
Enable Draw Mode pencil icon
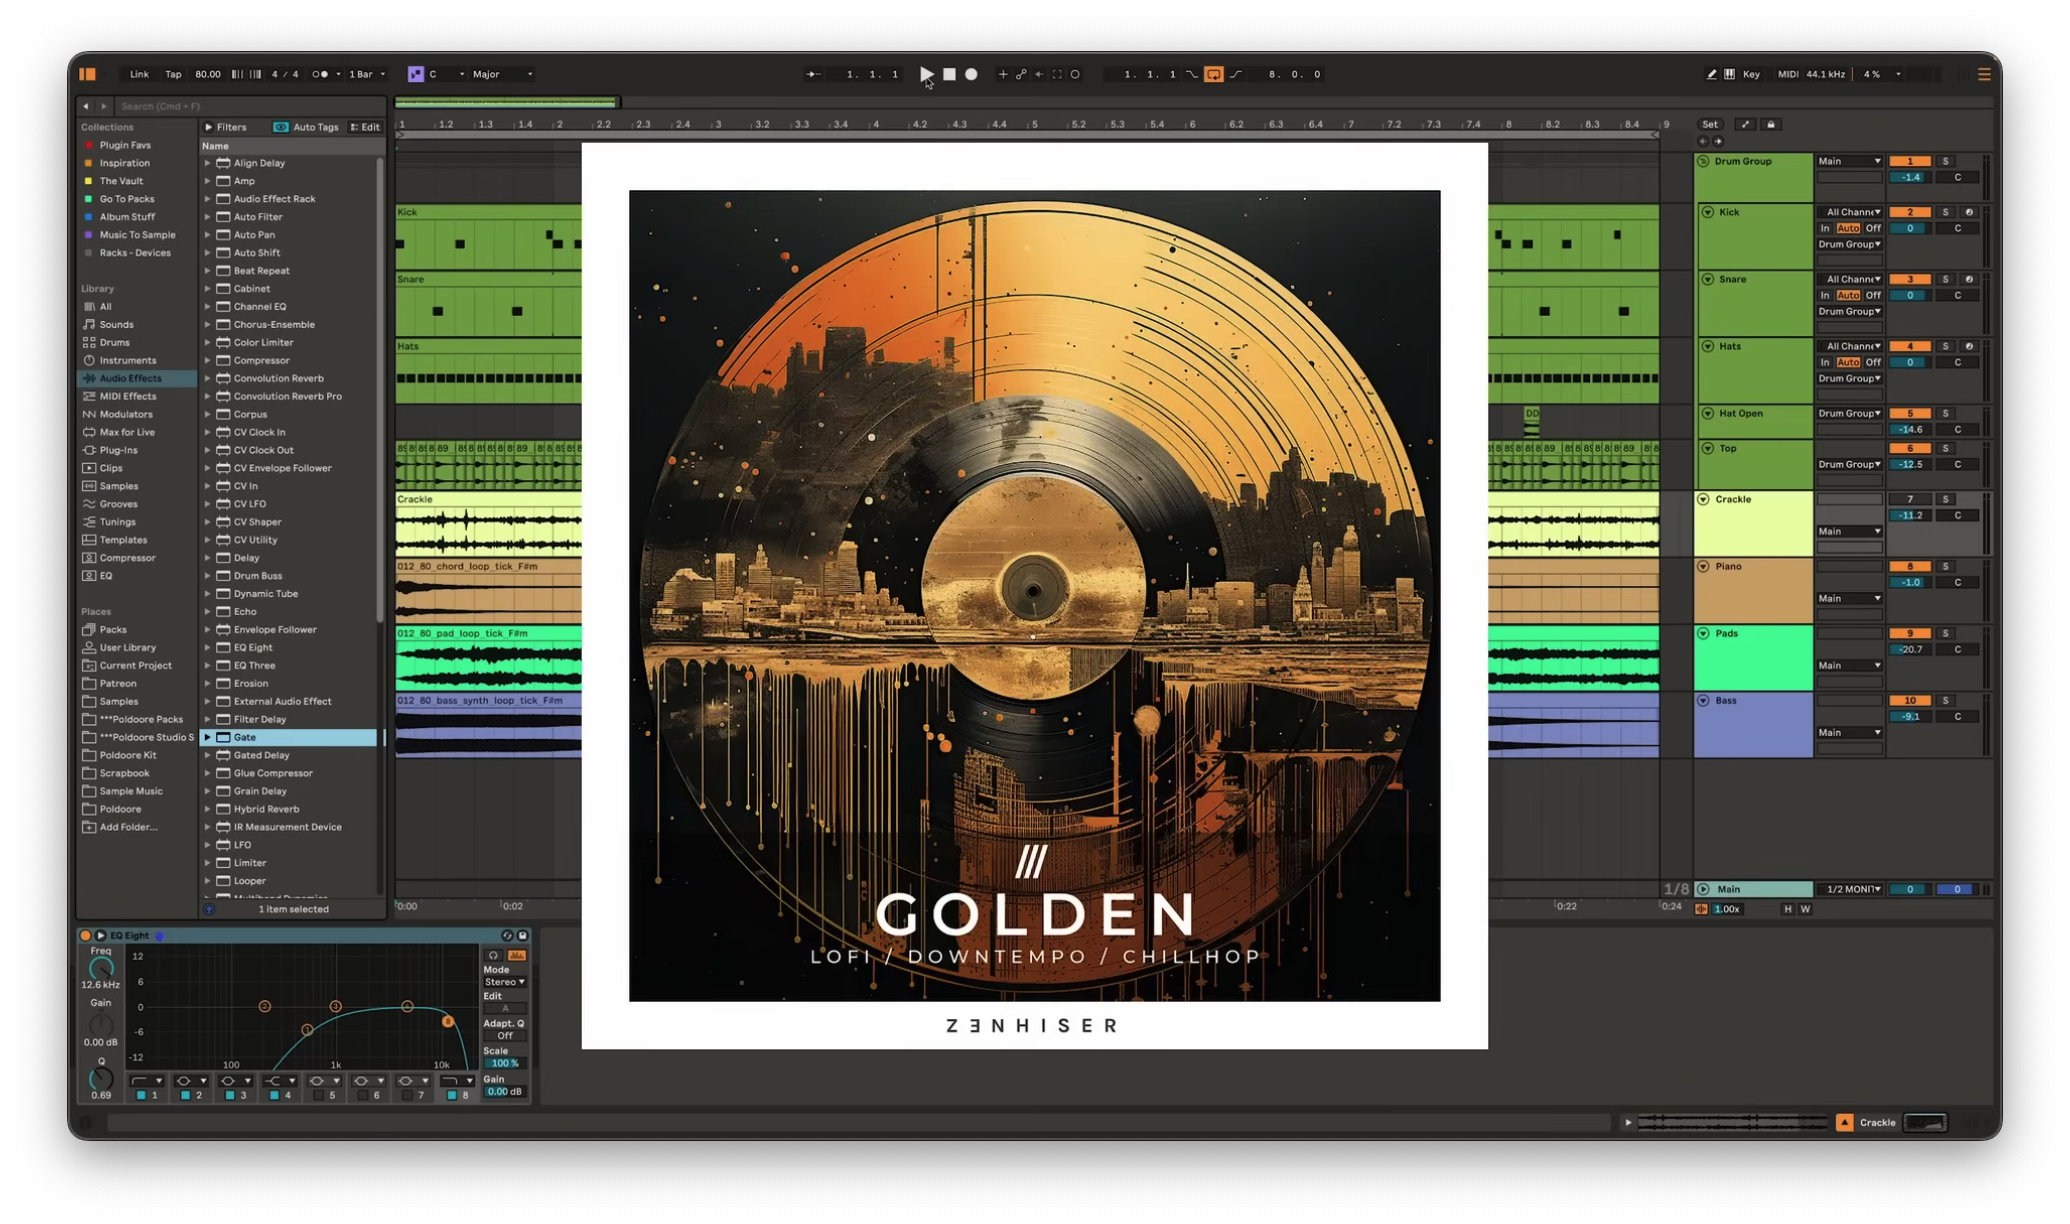click(1711, 74)
